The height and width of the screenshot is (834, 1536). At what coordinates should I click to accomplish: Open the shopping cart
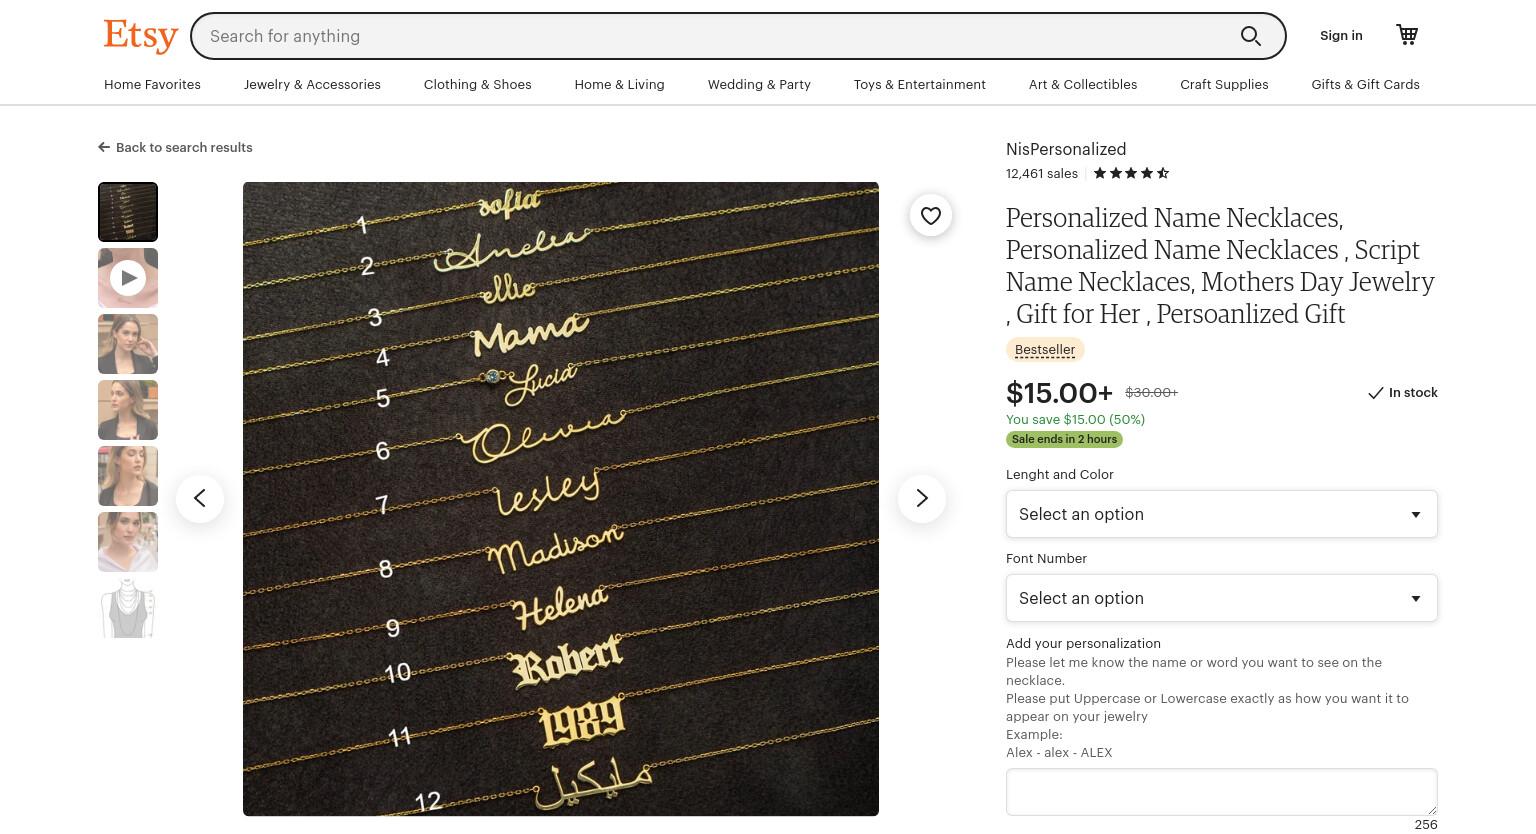[1407, 35]
